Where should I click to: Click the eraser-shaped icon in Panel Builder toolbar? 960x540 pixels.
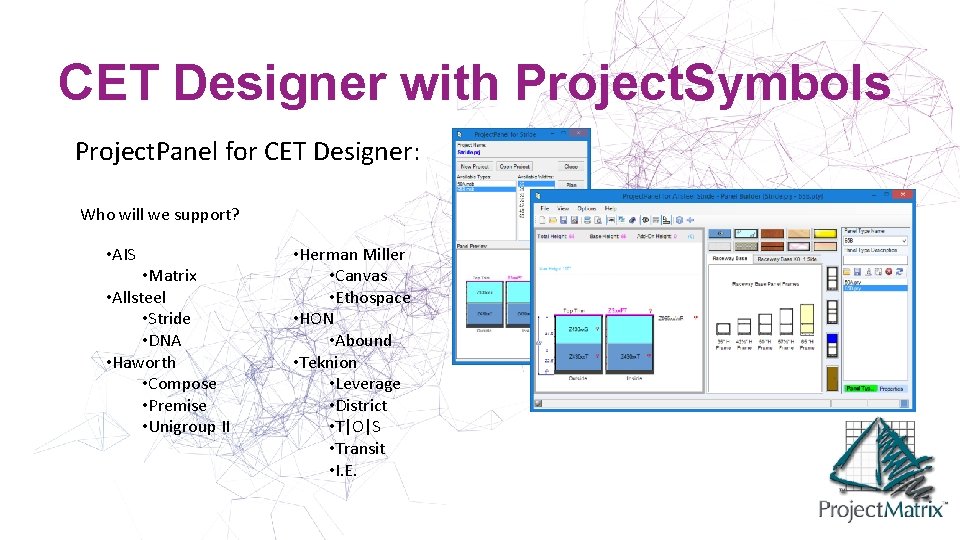(632, 220)
